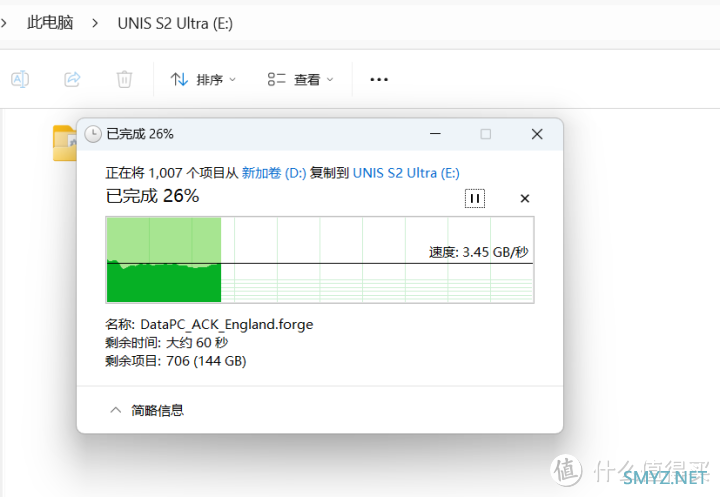720x497 pixels.
Task: Click the text 速度: 3.45 GB/秒
Action: pos(479,252)
